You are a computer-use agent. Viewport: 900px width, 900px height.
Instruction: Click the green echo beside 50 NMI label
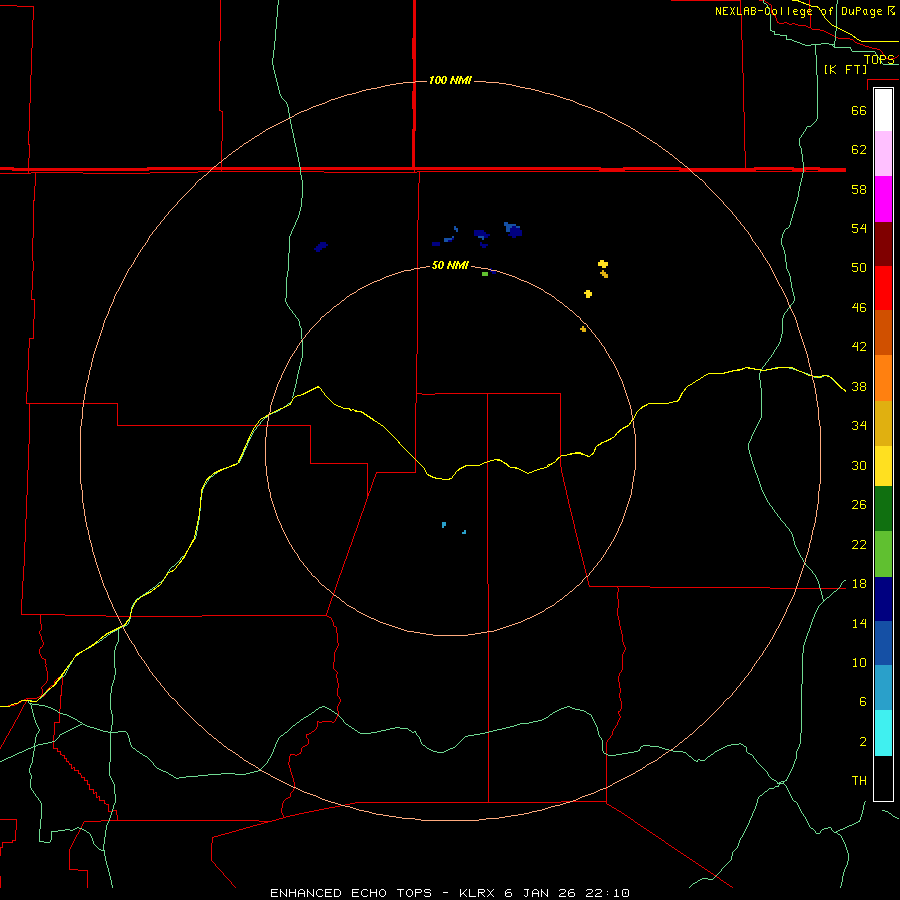(485, 274)
